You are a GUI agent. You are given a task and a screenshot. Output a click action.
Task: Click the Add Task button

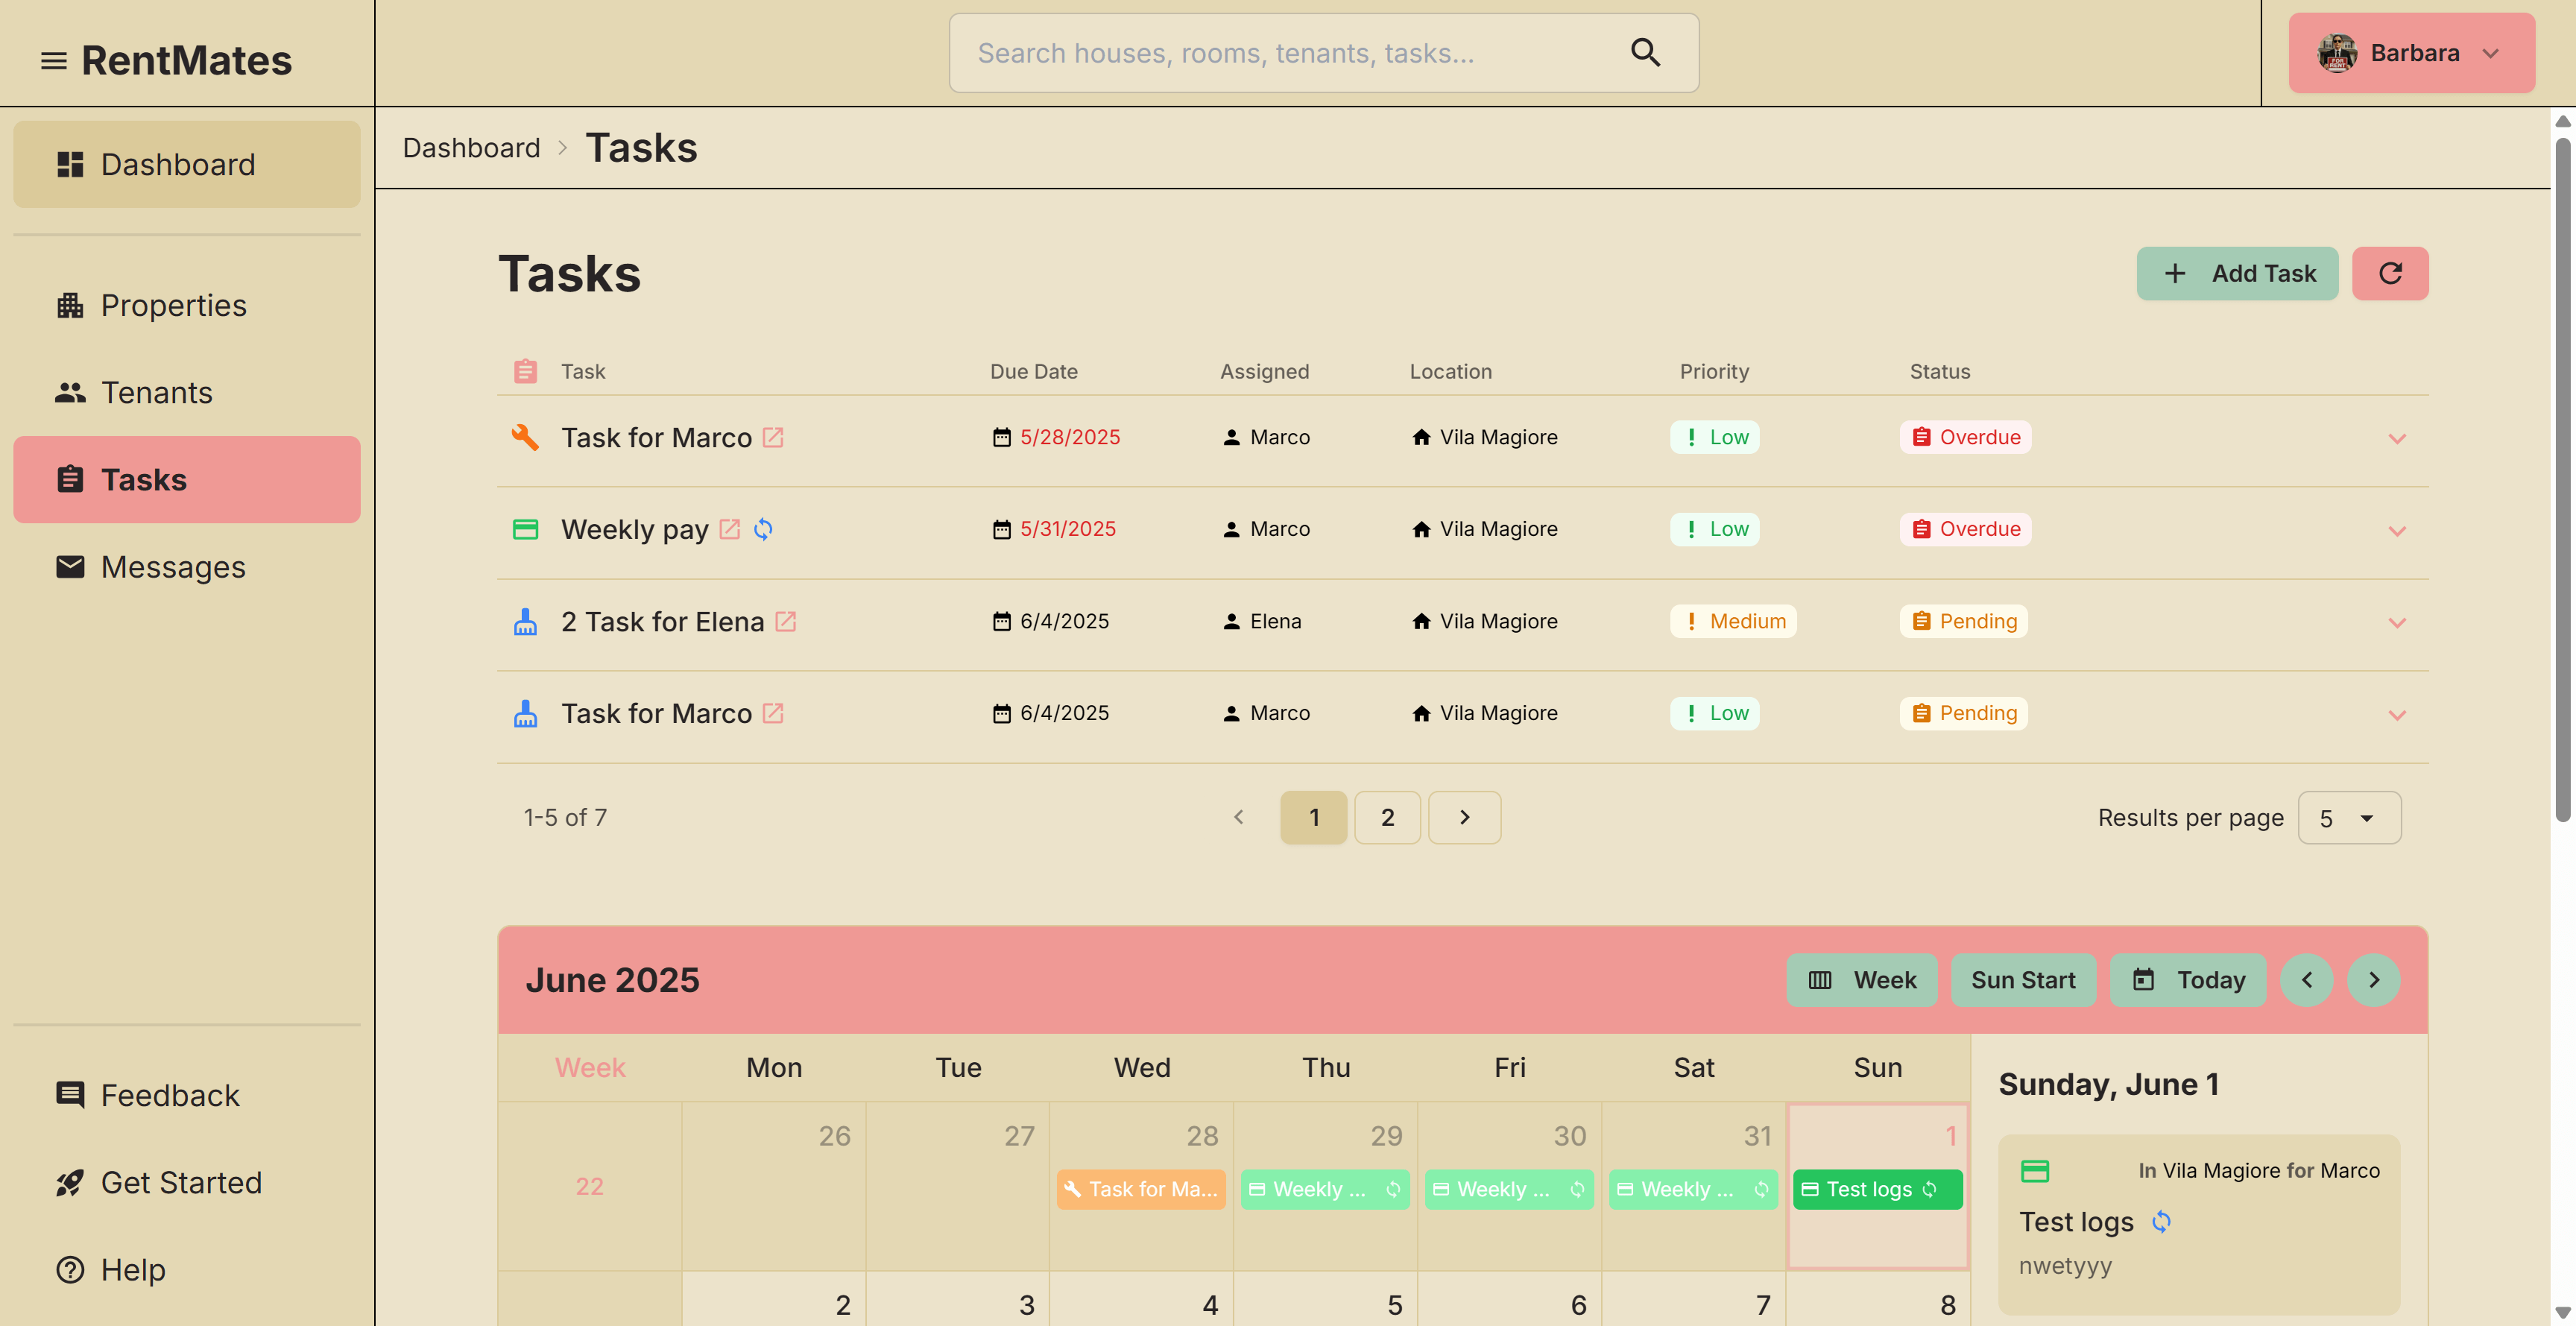[x=2237, y=273]
